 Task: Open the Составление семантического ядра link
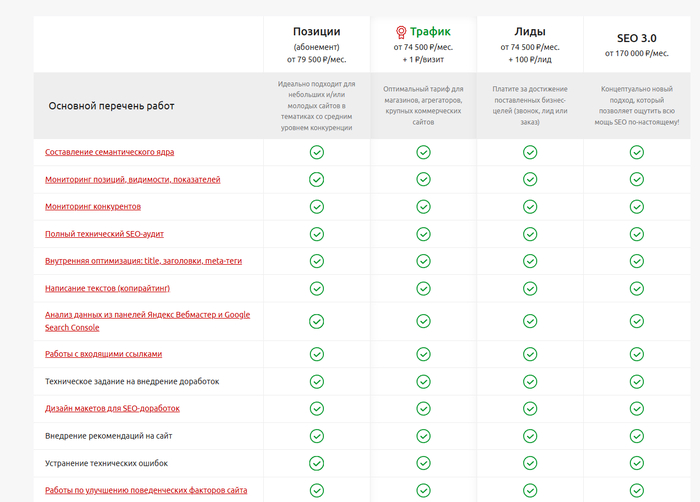click(110, 152)
